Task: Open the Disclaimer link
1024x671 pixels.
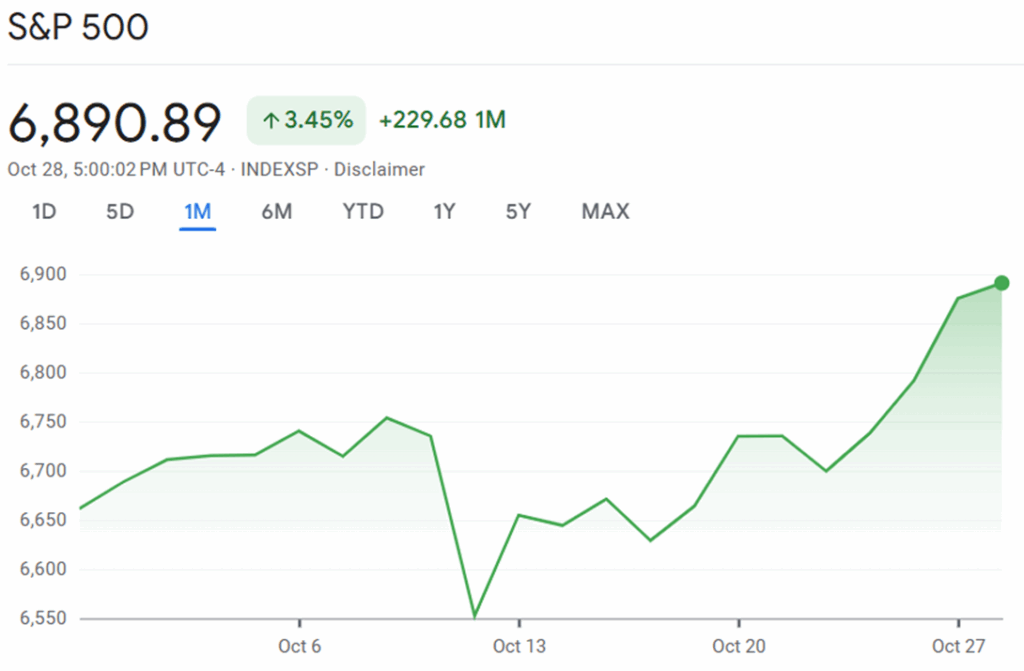Action: pos(379,169)
